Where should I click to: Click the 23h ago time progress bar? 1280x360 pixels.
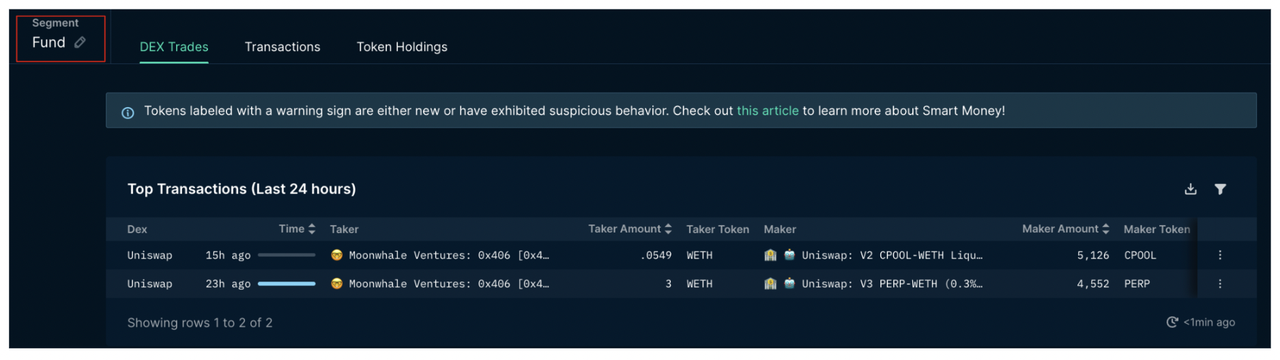click(x=286, y=284)
